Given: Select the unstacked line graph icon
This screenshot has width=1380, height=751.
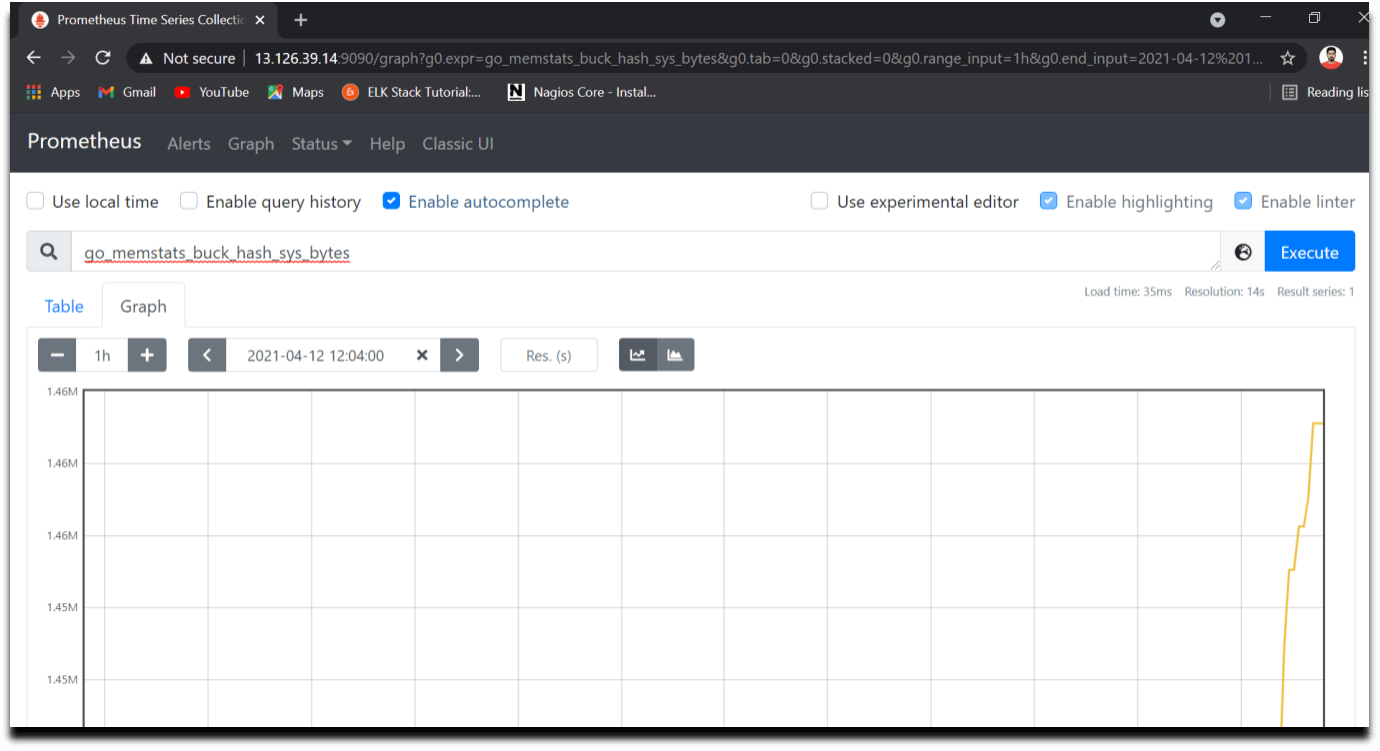Looking at the screenshot, I should 638,354.
